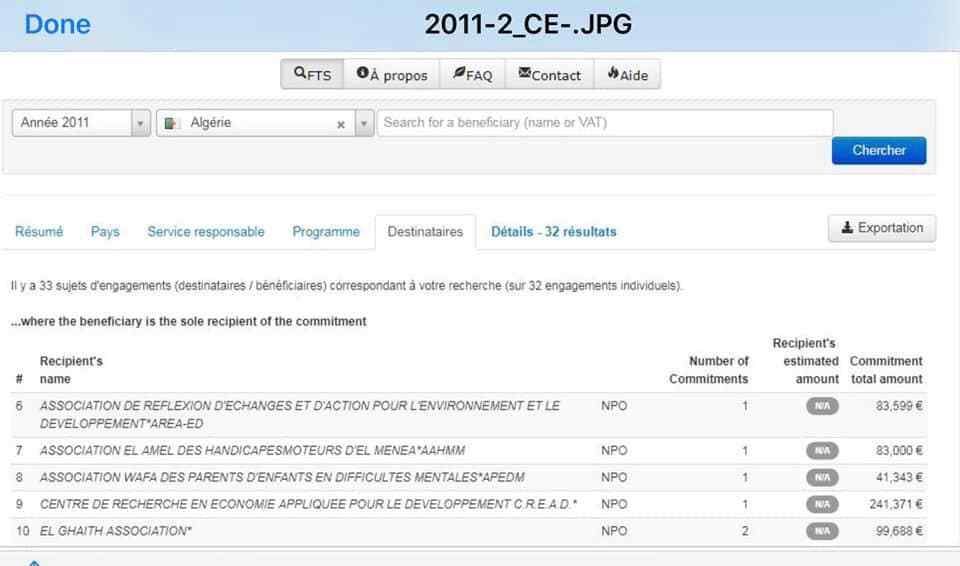The image size is (960, 566).
Task: Open the À propos info page
Action: click(x=391, y=75)
